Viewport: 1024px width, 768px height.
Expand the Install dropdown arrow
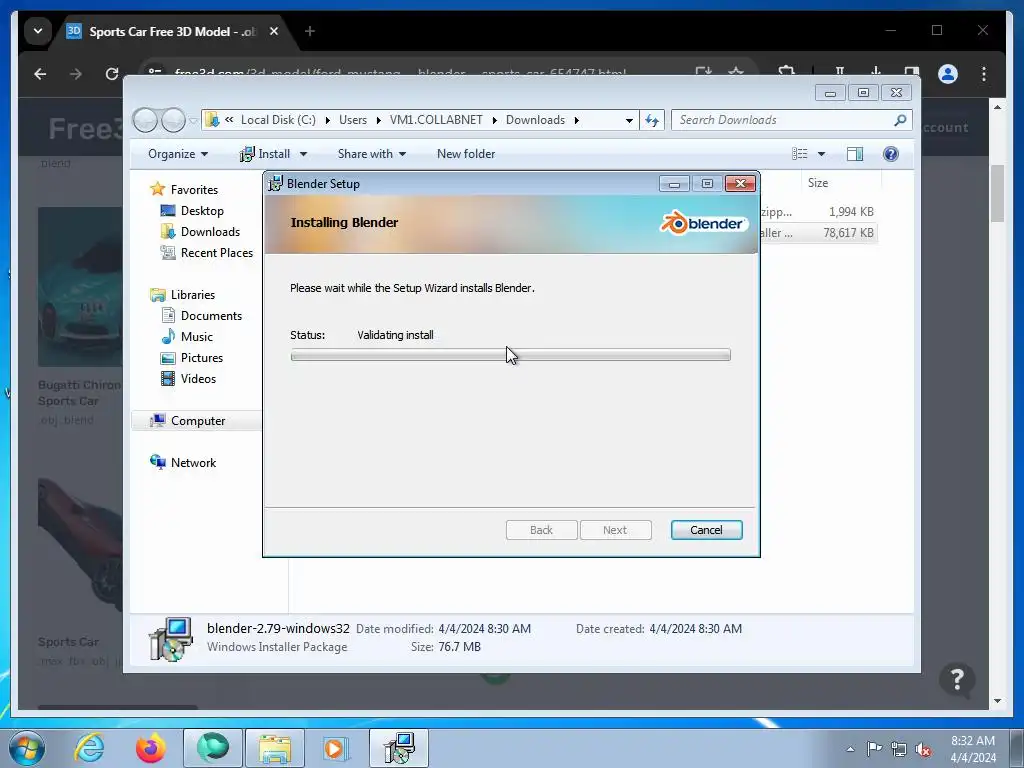[303, 154]
